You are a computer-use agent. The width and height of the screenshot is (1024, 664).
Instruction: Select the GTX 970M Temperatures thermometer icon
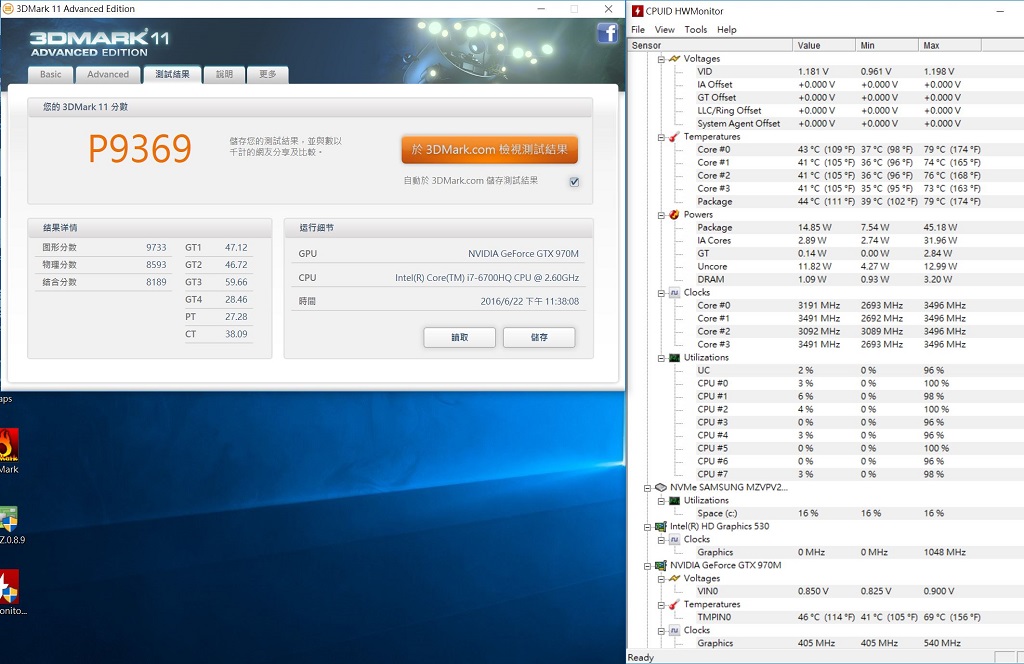675,605
